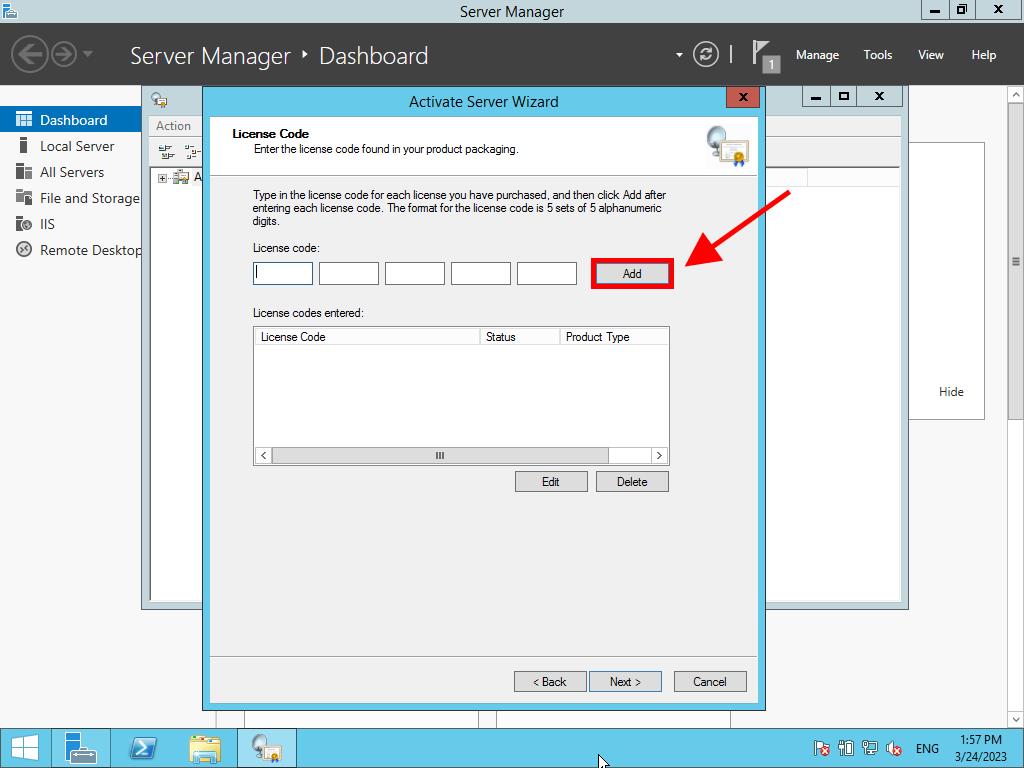Viewport: 1024px width, 768px height.
Task: Click the server tree item icon
Action: (x=181, y=177)
